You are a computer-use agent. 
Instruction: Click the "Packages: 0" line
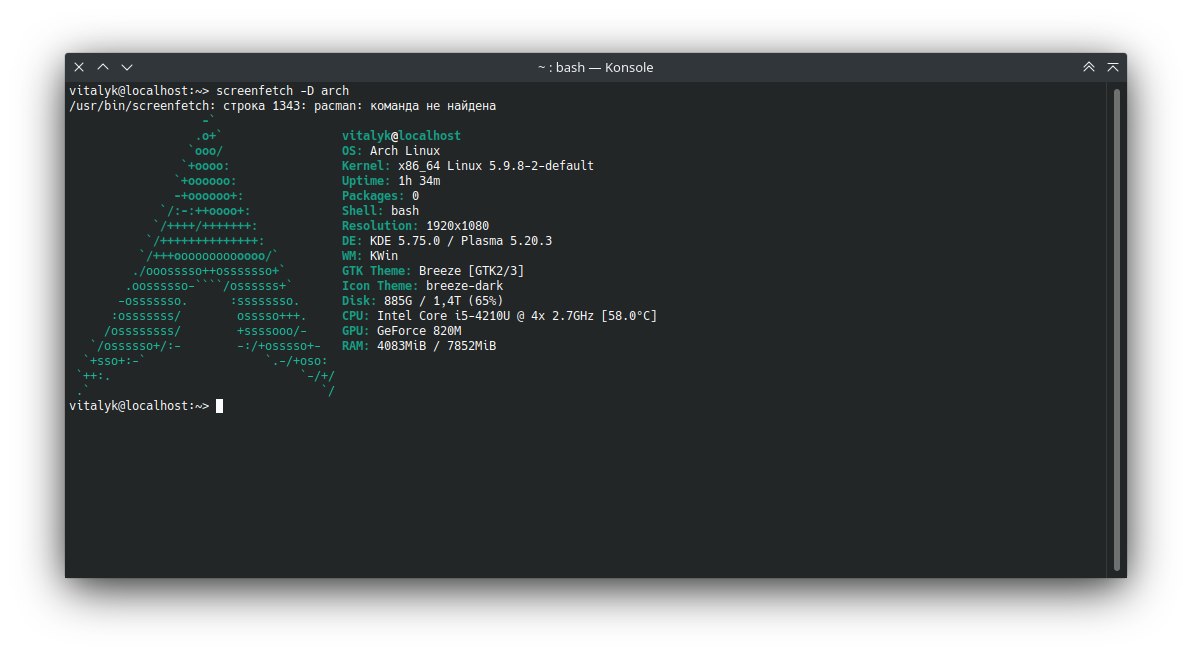click(x=380, y=195)
